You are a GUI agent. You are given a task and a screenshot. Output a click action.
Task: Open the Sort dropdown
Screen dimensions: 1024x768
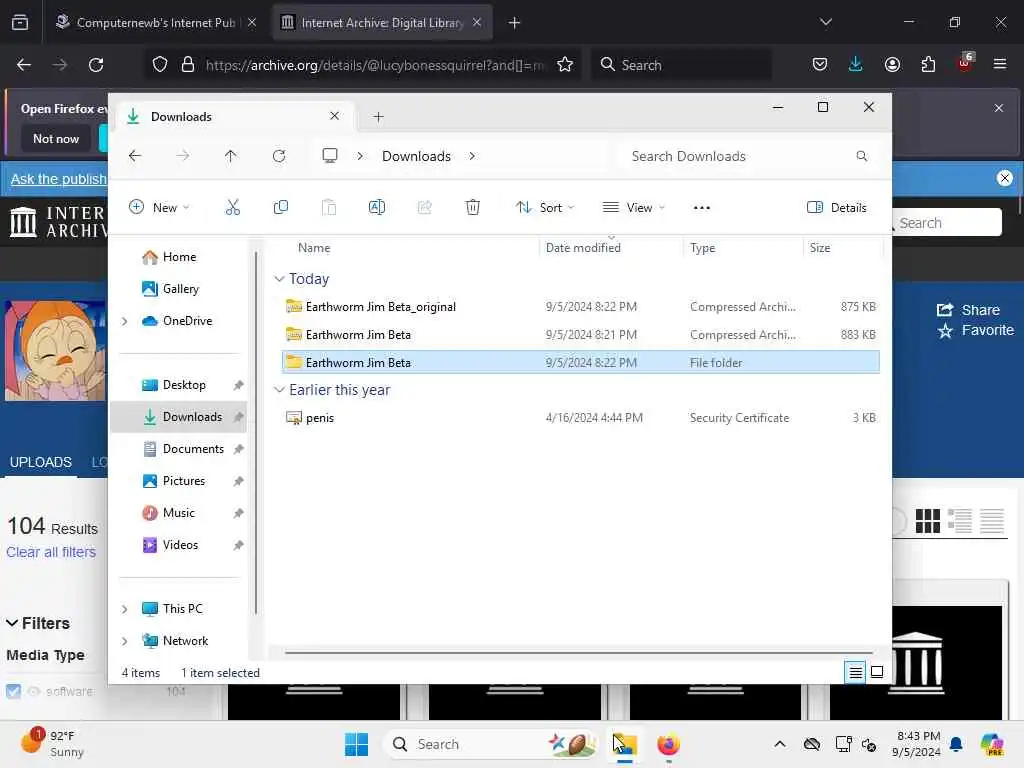click(545, 208)
